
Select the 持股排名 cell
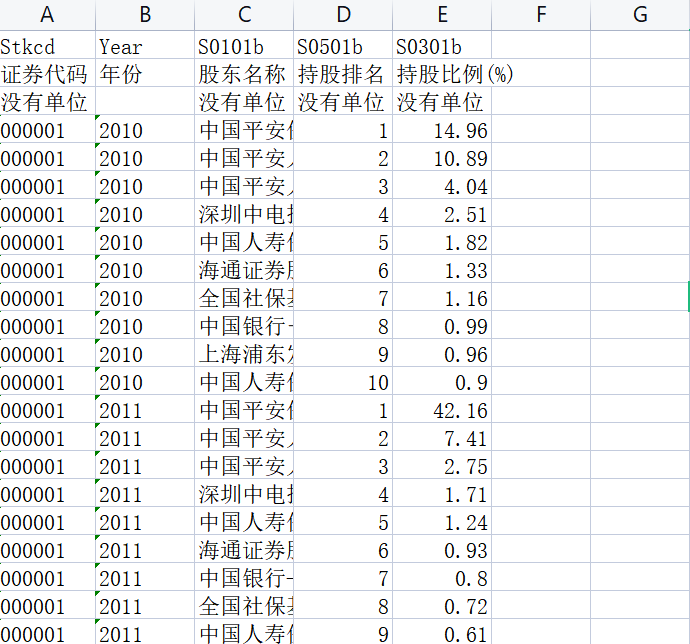coord(343,73)
